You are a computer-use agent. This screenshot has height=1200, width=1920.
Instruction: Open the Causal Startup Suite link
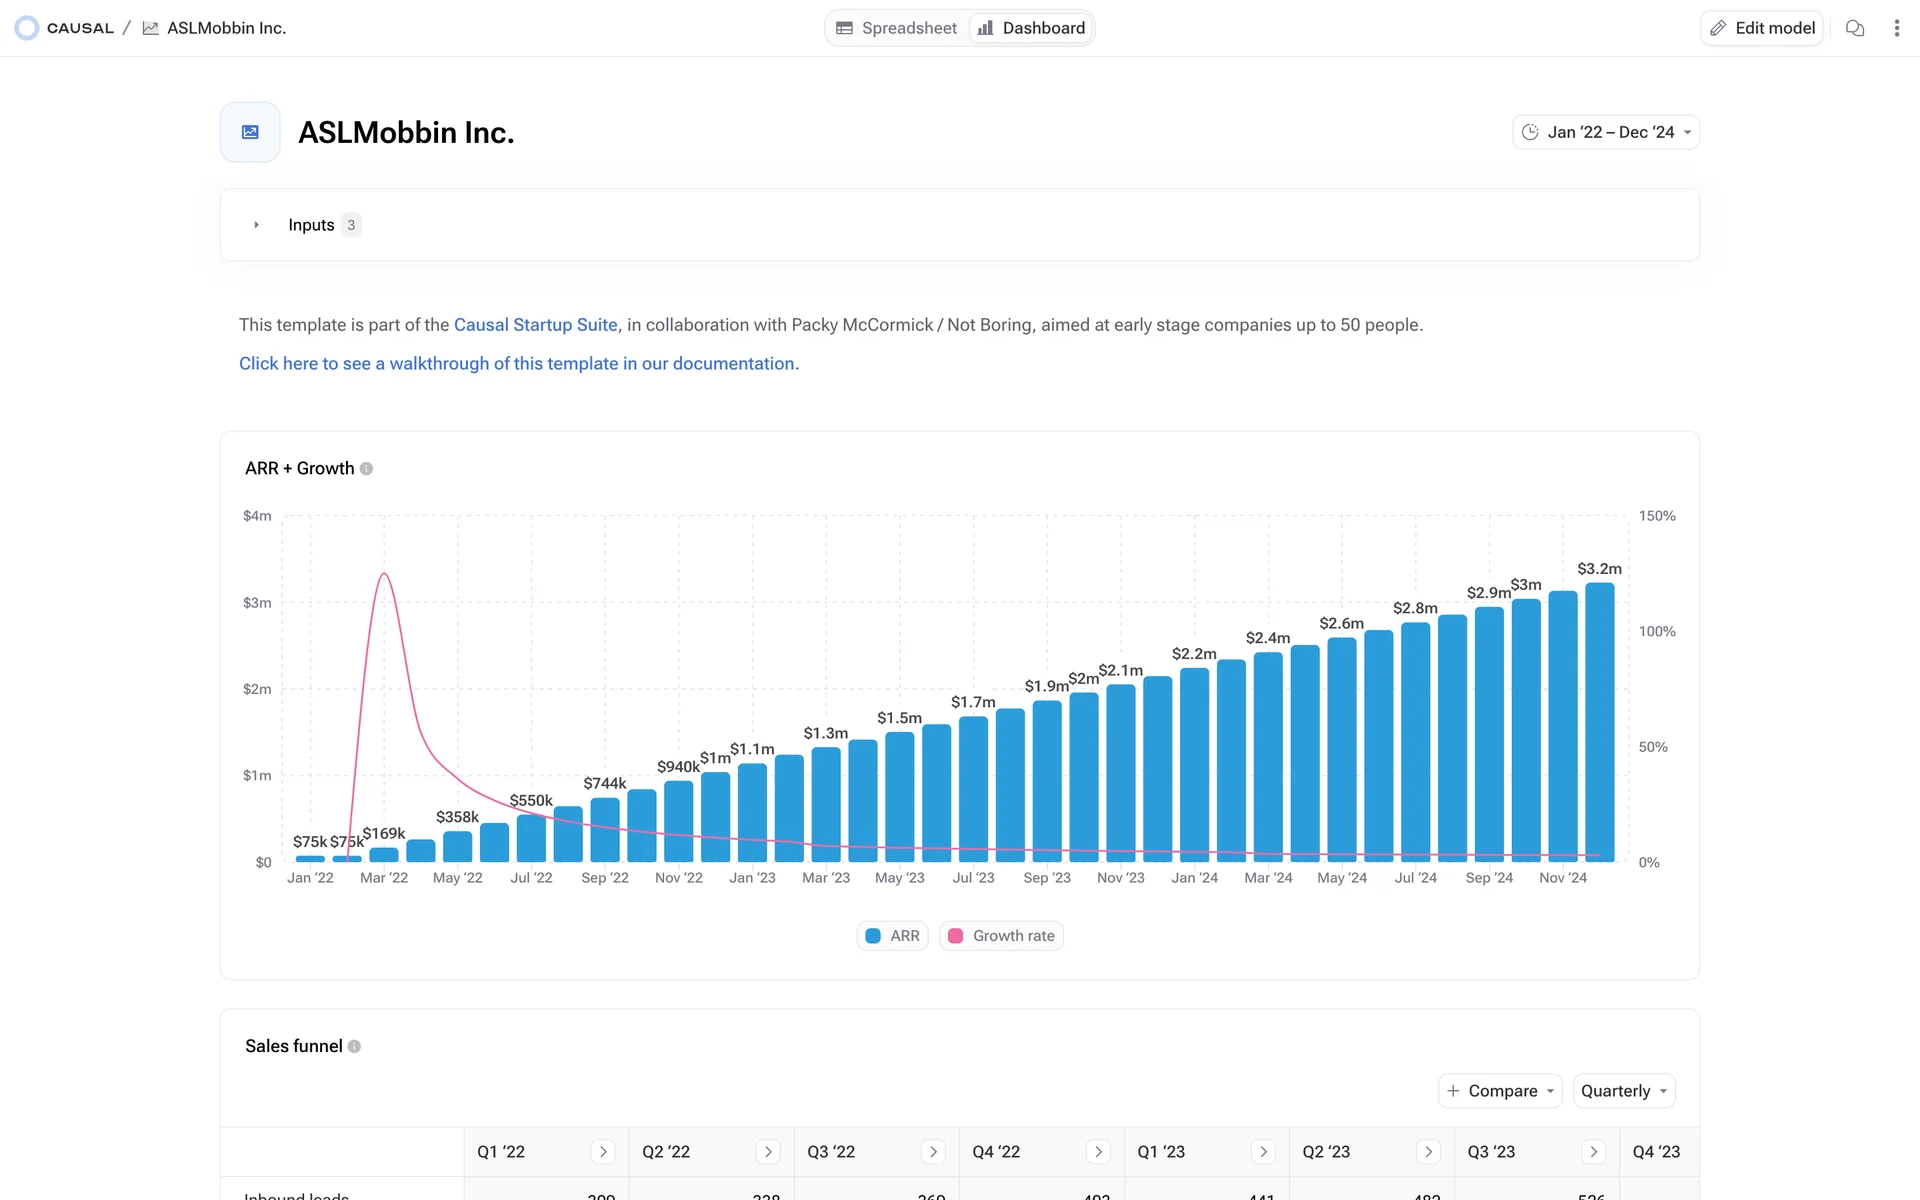[x=535, y=325]
